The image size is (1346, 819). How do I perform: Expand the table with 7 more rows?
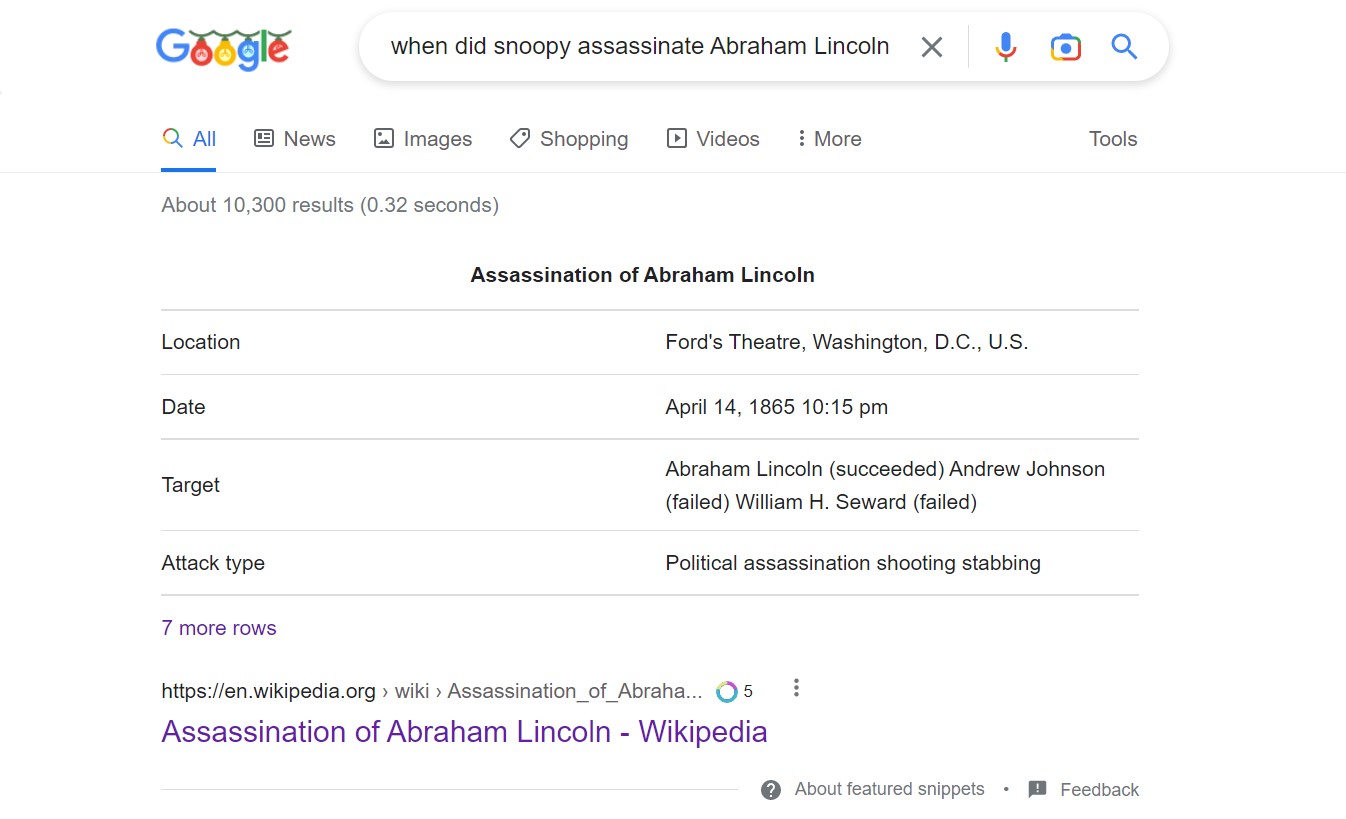tap(219, 628)
